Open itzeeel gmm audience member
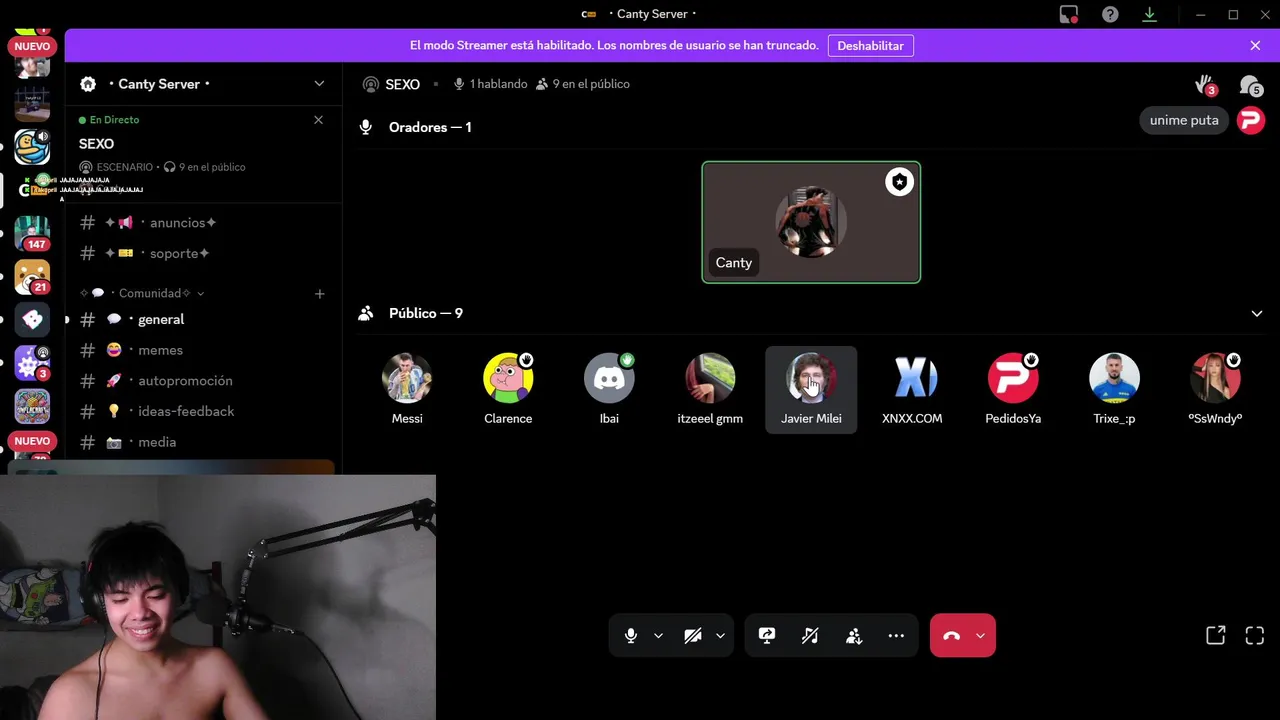This screenshot has height=720, width=1280. [710, 389]
